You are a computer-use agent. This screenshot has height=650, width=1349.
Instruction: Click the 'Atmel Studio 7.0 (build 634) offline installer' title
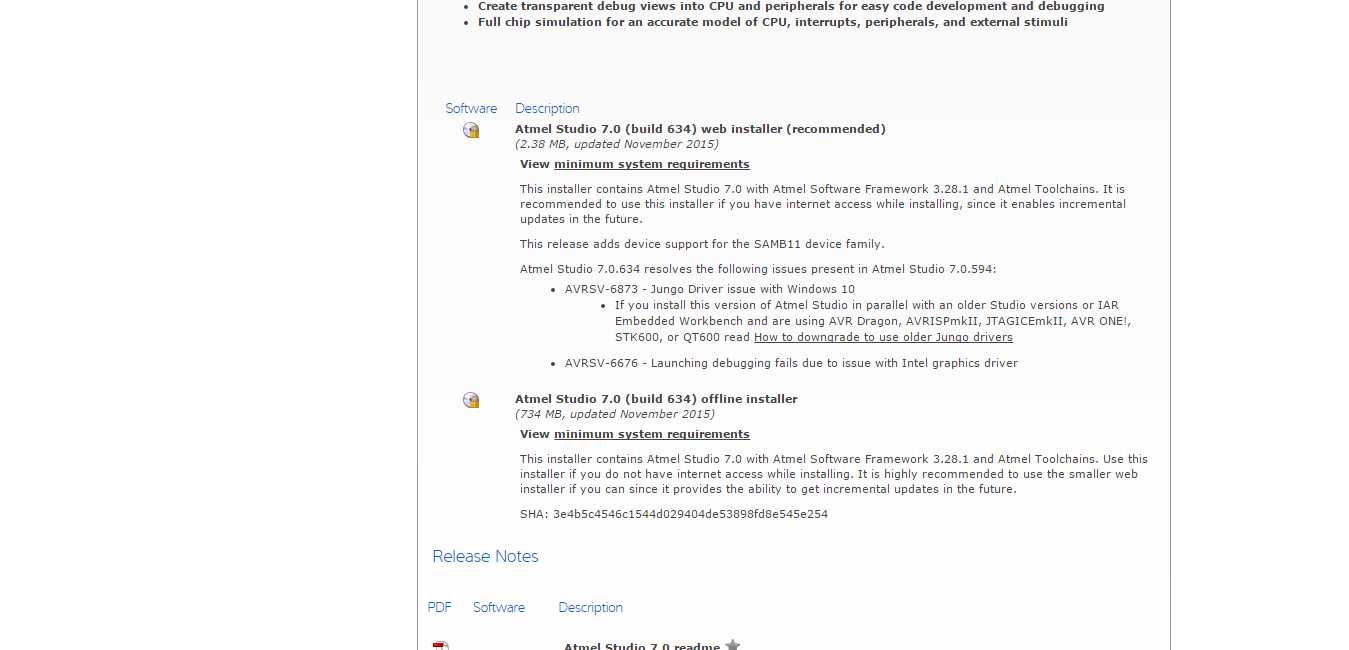[656, 398]
